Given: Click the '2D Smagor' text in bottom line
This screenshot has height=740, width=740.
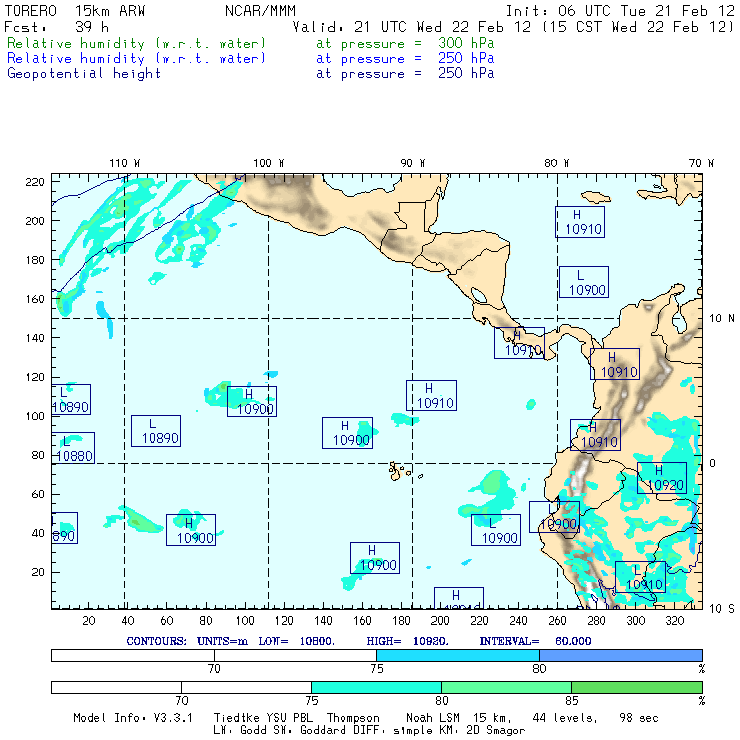Looking at the screenshot, I should (x=496, y=731).
